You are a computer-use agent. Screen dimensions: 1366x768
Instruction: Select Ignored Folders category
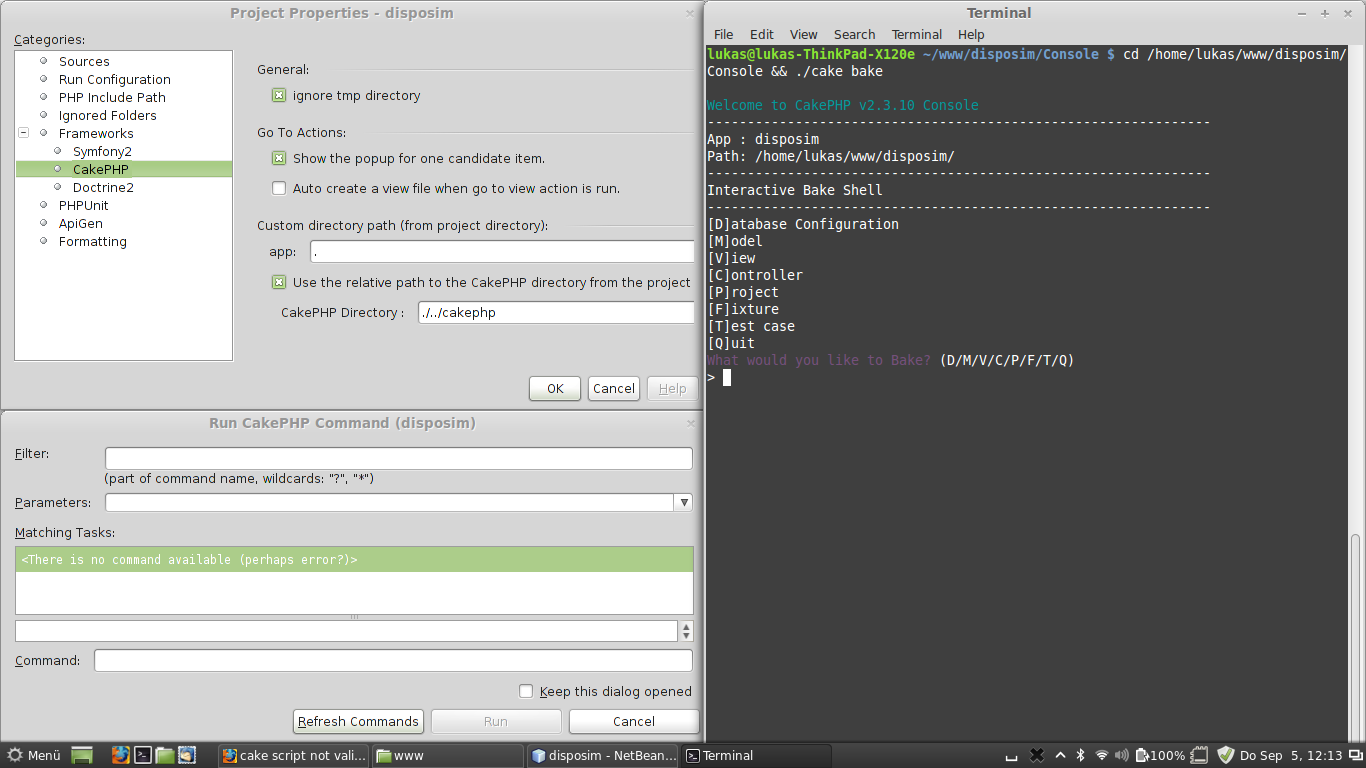click(107, 115)
